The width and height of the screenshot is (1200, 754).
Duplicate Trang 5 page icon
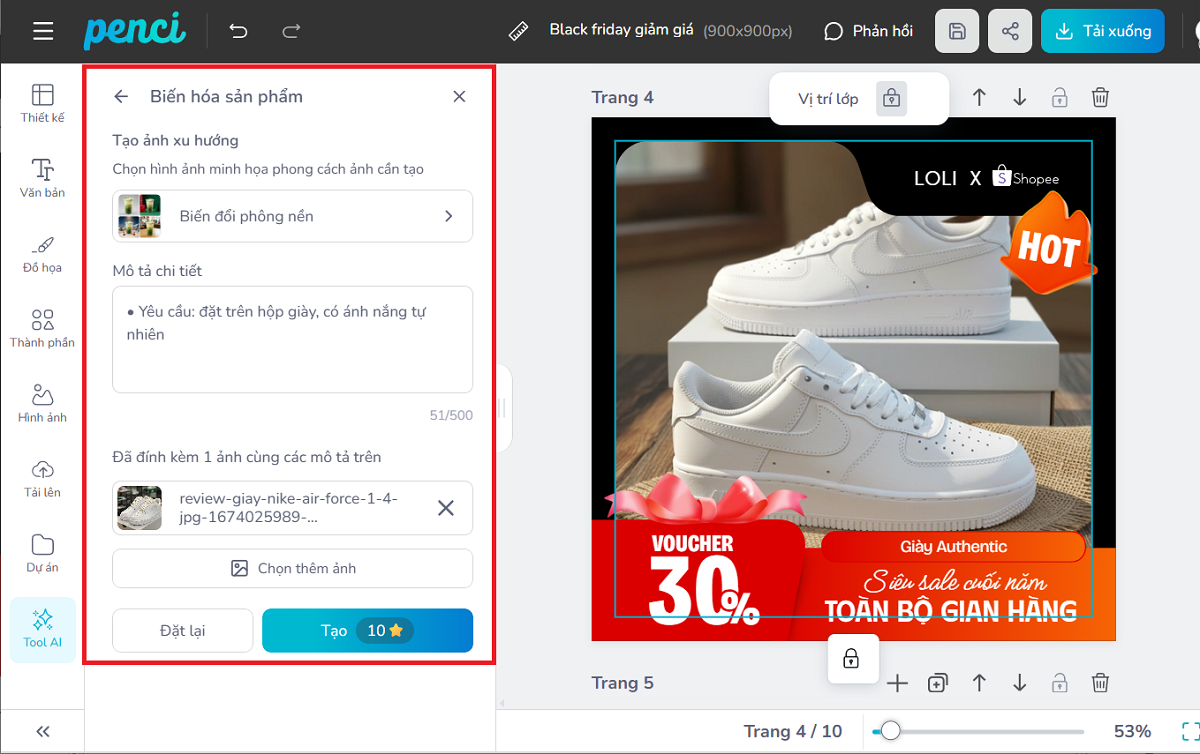coord(937,683)
